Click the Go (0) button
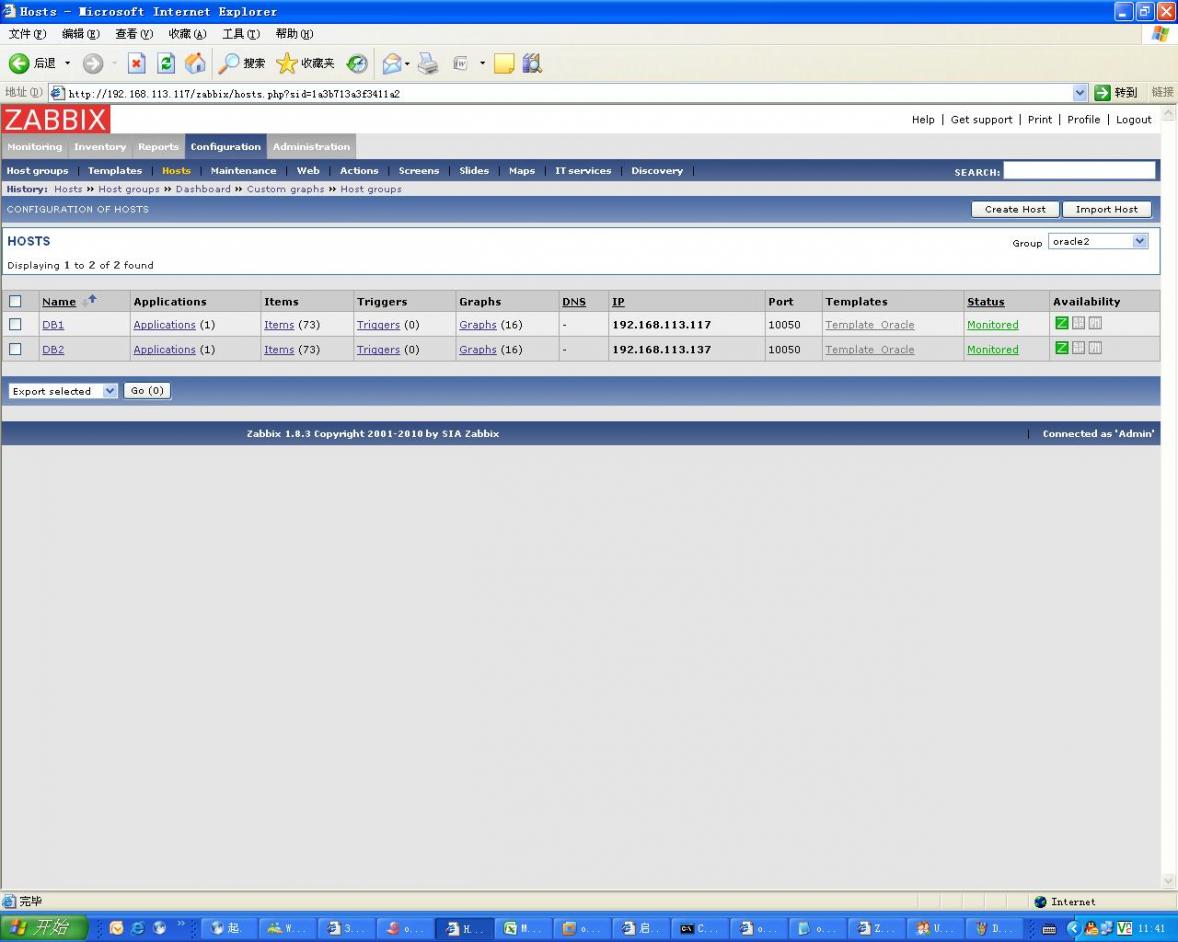Screen dimensions: 1178x942 click(x=147, y=391)
